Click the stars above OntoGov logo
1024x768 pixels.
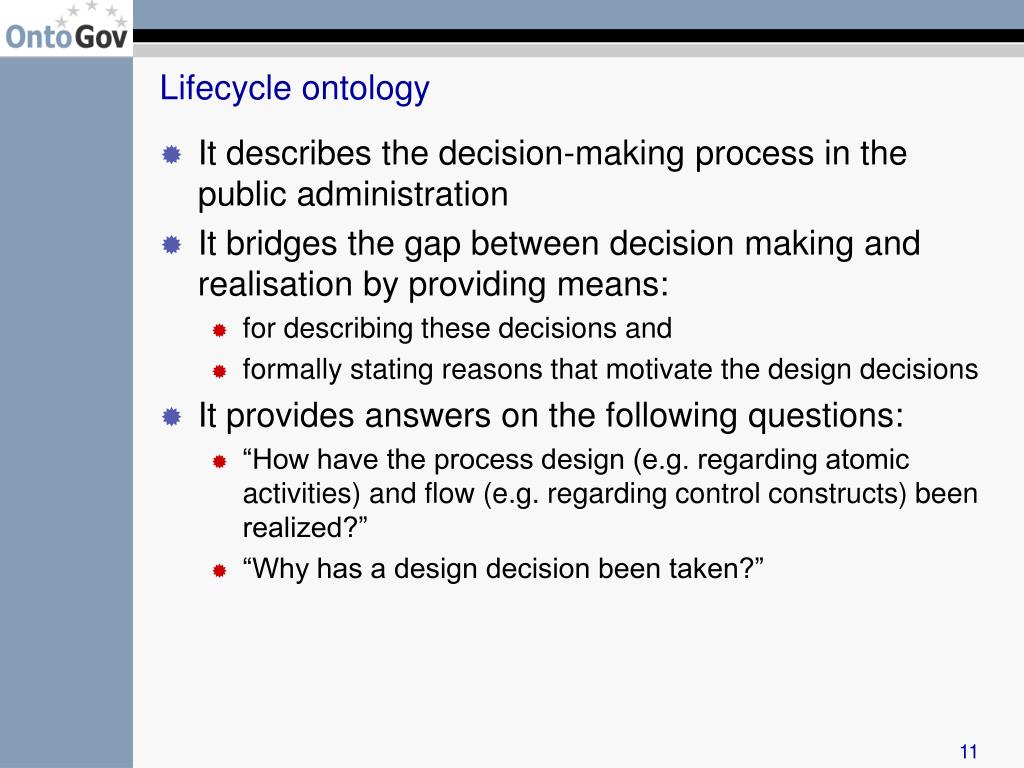pyautogui.click(x=91, y=13)
